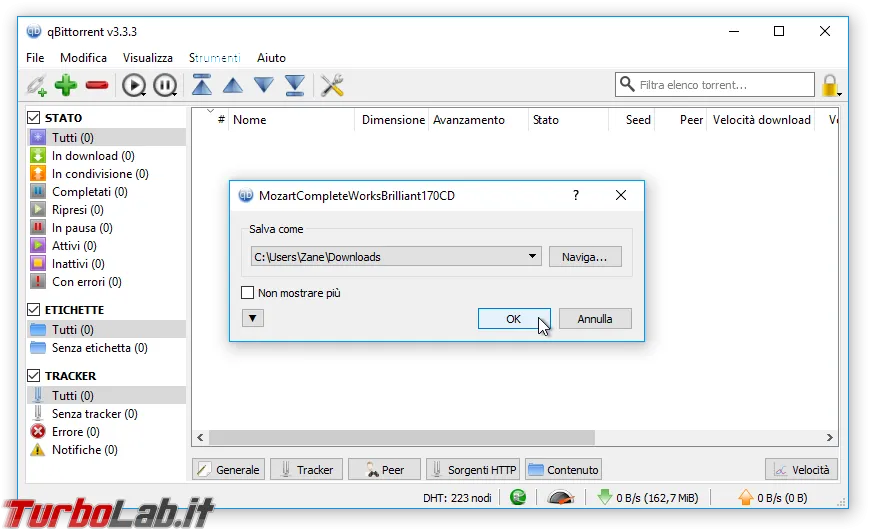Select Completati (0) filter
870x531 pixels.
tap(107, 192)
